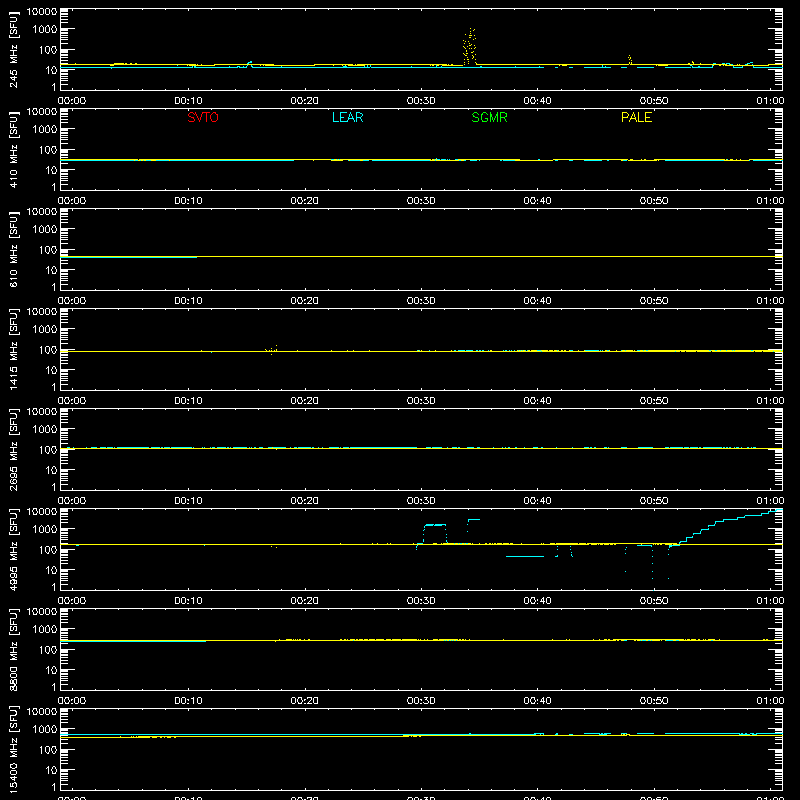Click the 410 MHz [SFU] axis title
This screenshot has height=800, width=800.
(x=13, y=149)
